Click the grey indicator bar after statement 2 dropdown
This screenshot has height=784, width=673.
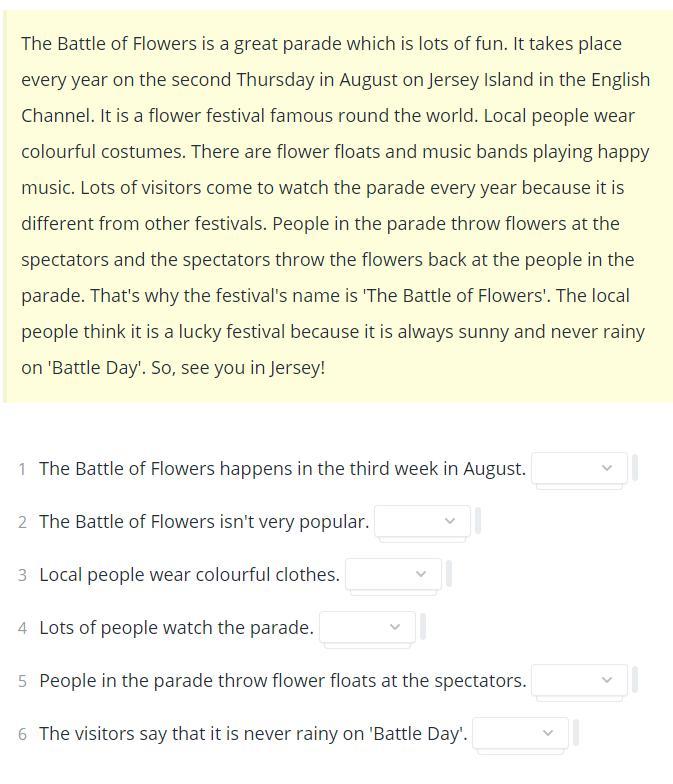point(478,521)
